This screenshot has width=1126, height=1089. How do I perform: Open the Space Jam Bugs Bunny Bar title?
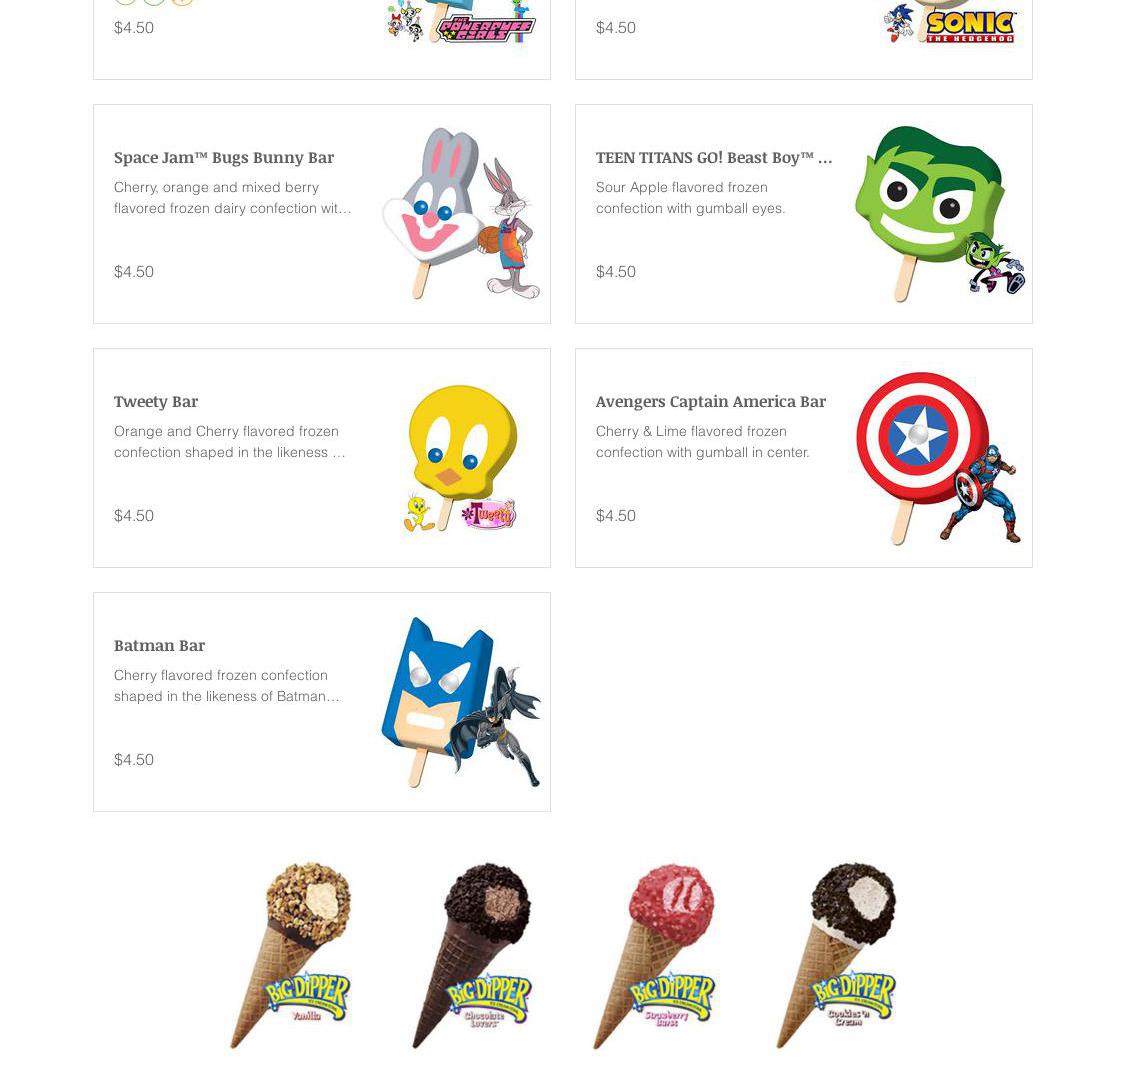tap(223, 157)
